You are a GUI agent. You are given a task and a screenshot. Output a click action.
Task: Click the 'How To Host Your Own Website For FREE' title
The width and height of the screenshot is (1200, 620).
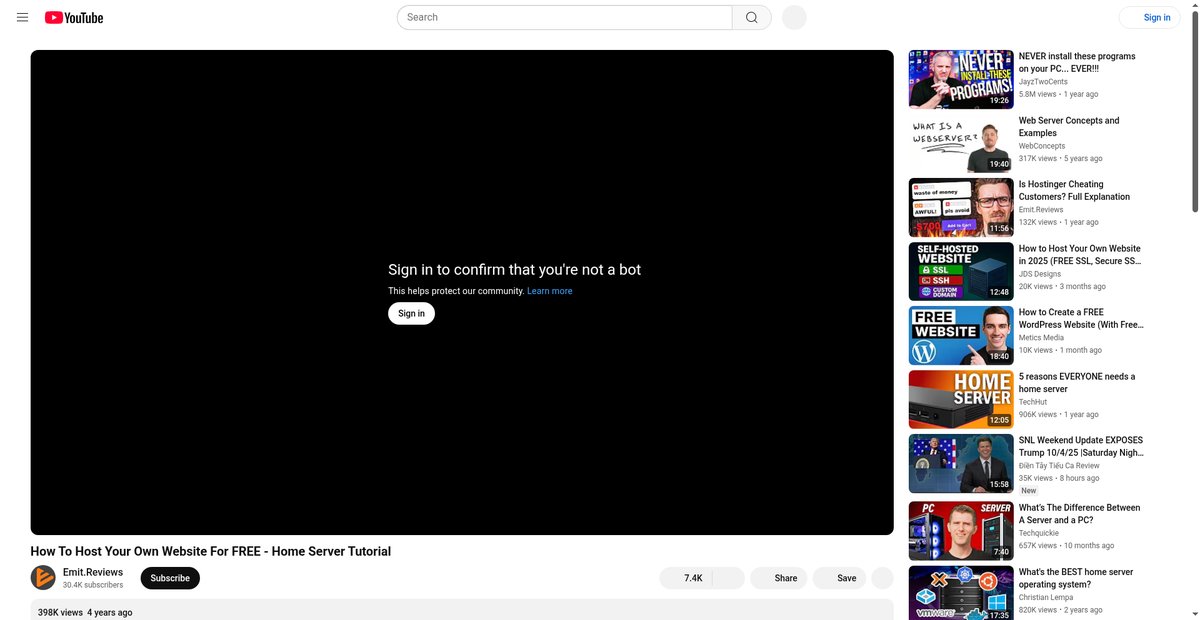pos(211,551)
